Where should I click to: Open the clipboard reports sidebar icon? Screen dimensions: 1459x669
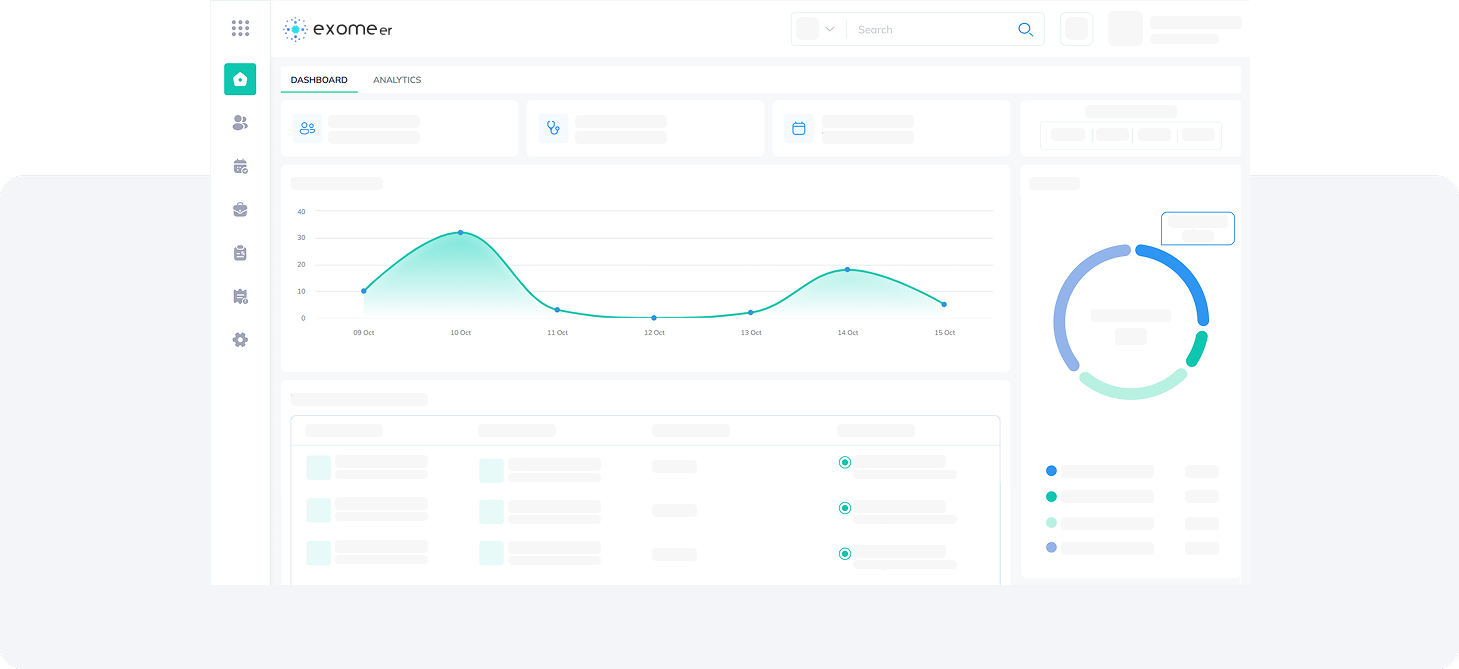240,253
